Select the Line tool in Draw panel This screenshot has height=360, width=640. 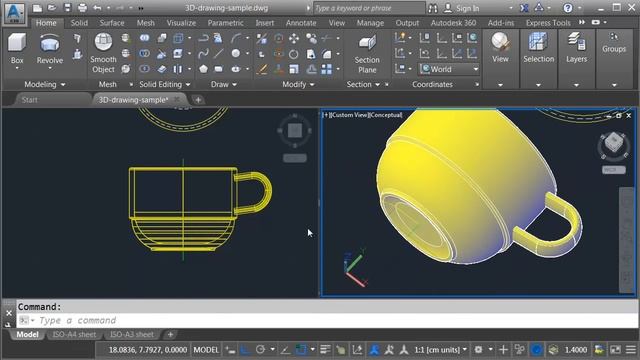[x=219, y=53]
